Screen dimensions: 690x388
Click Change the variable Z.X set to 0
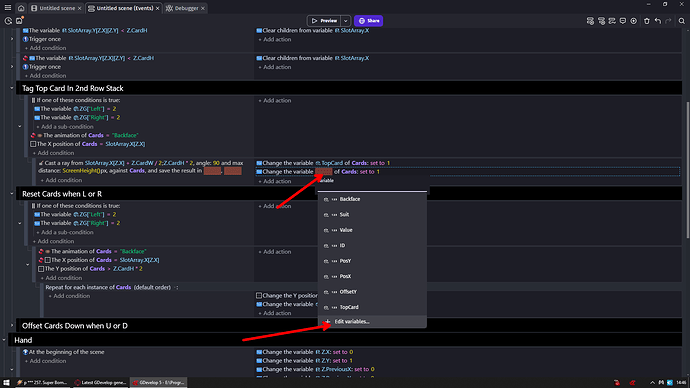[x=305, y=352]
